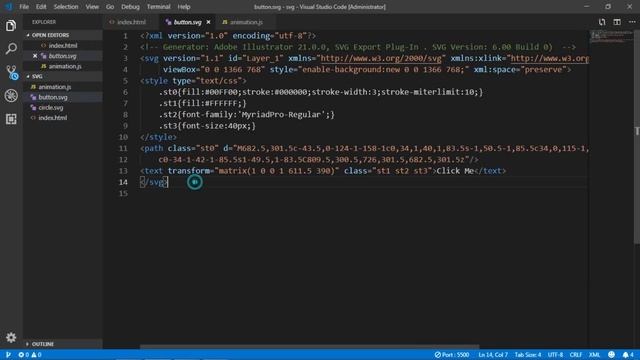This screenshot has width=640, height=360.
Task: Follow the w3.org/2000/svg link
Action: (381, 58)
